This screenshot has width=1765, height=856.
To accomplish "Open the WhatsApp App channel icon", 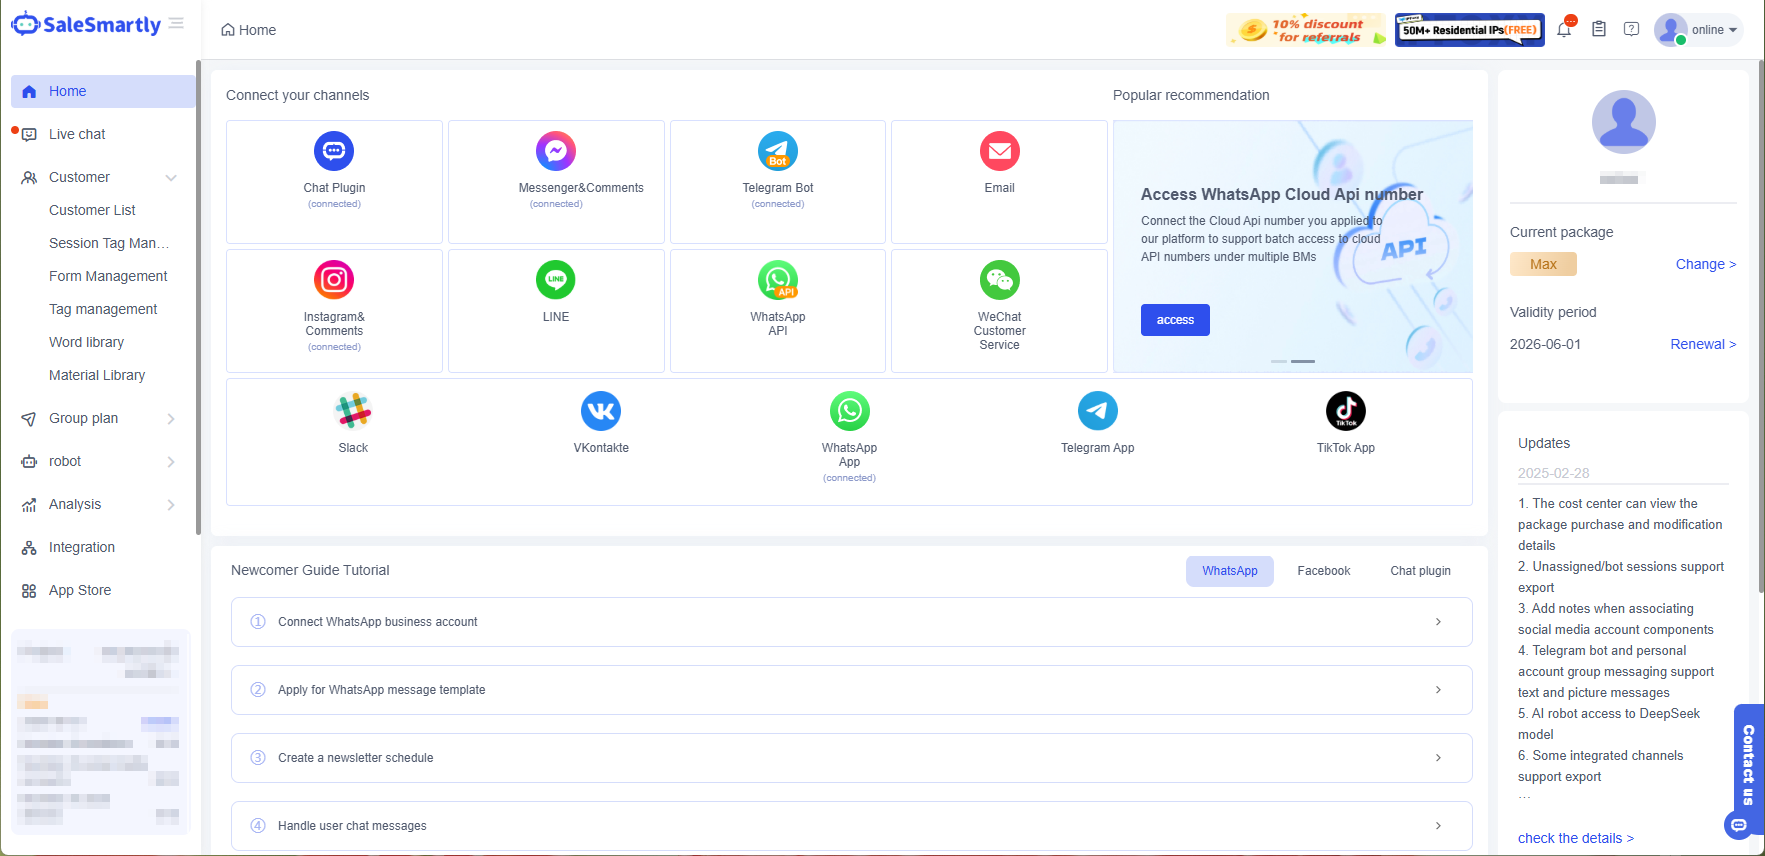I will click(850, 411).
